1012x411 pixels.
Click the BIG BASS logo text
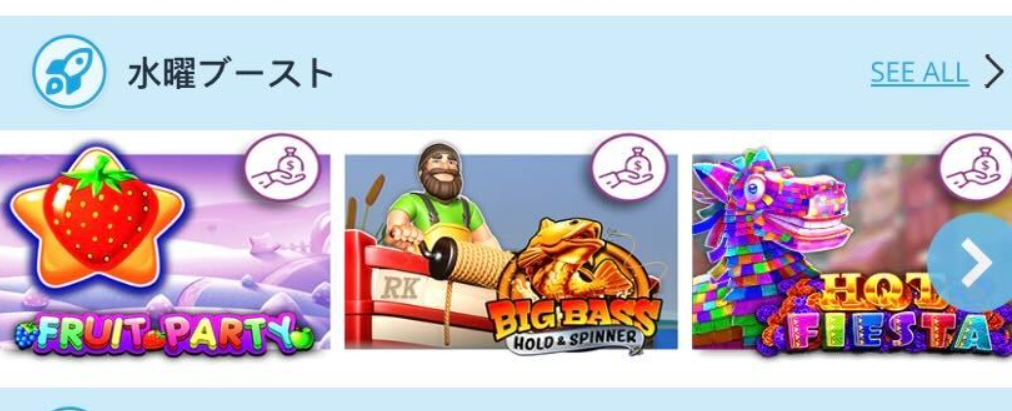coord(574,317)
